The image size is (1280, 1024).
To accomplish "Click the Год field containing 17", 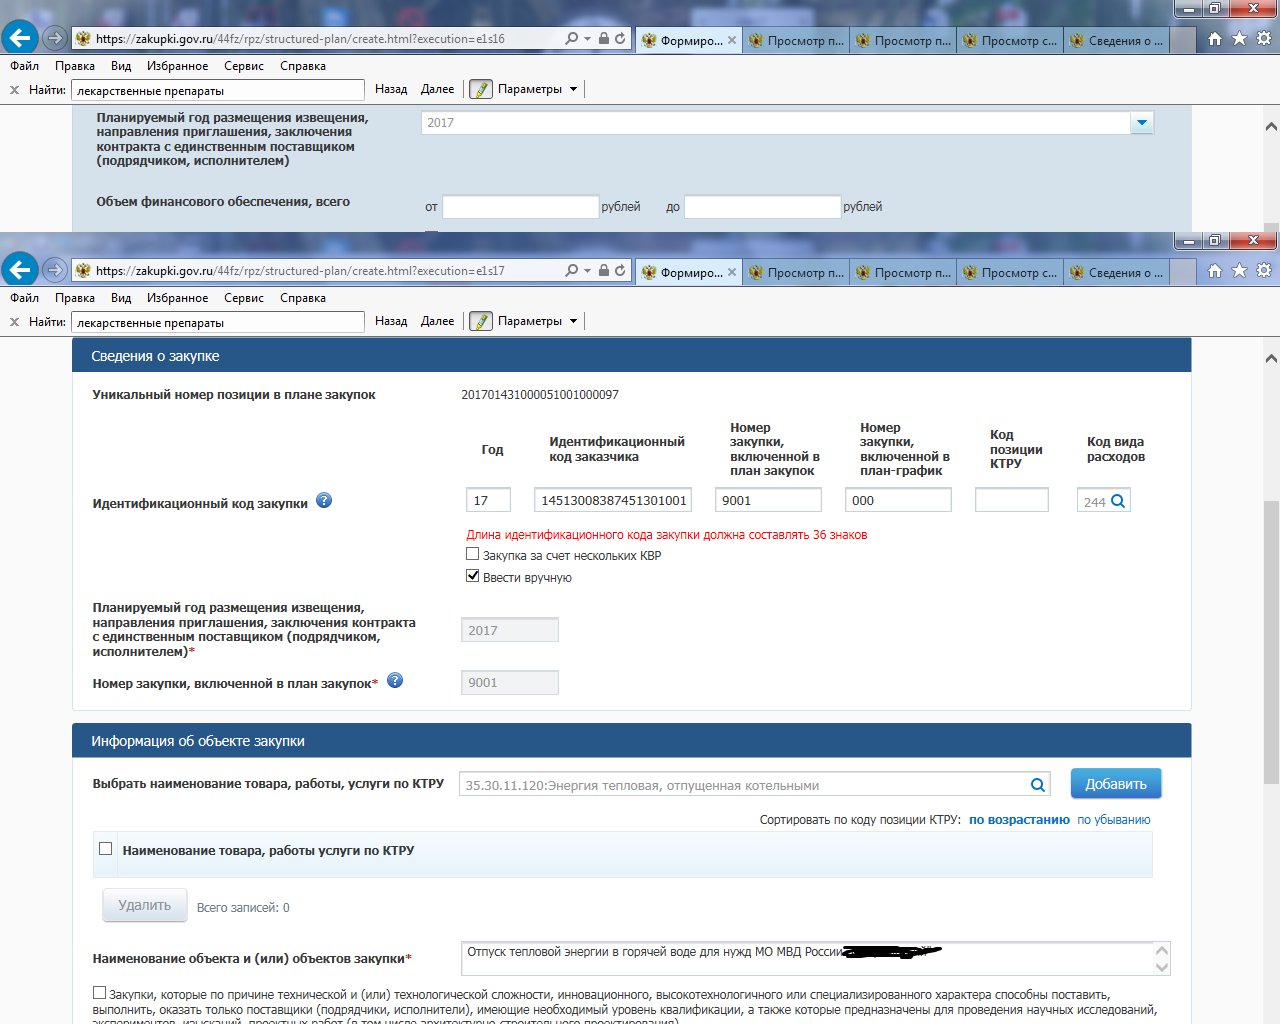I will coord(488,500).
